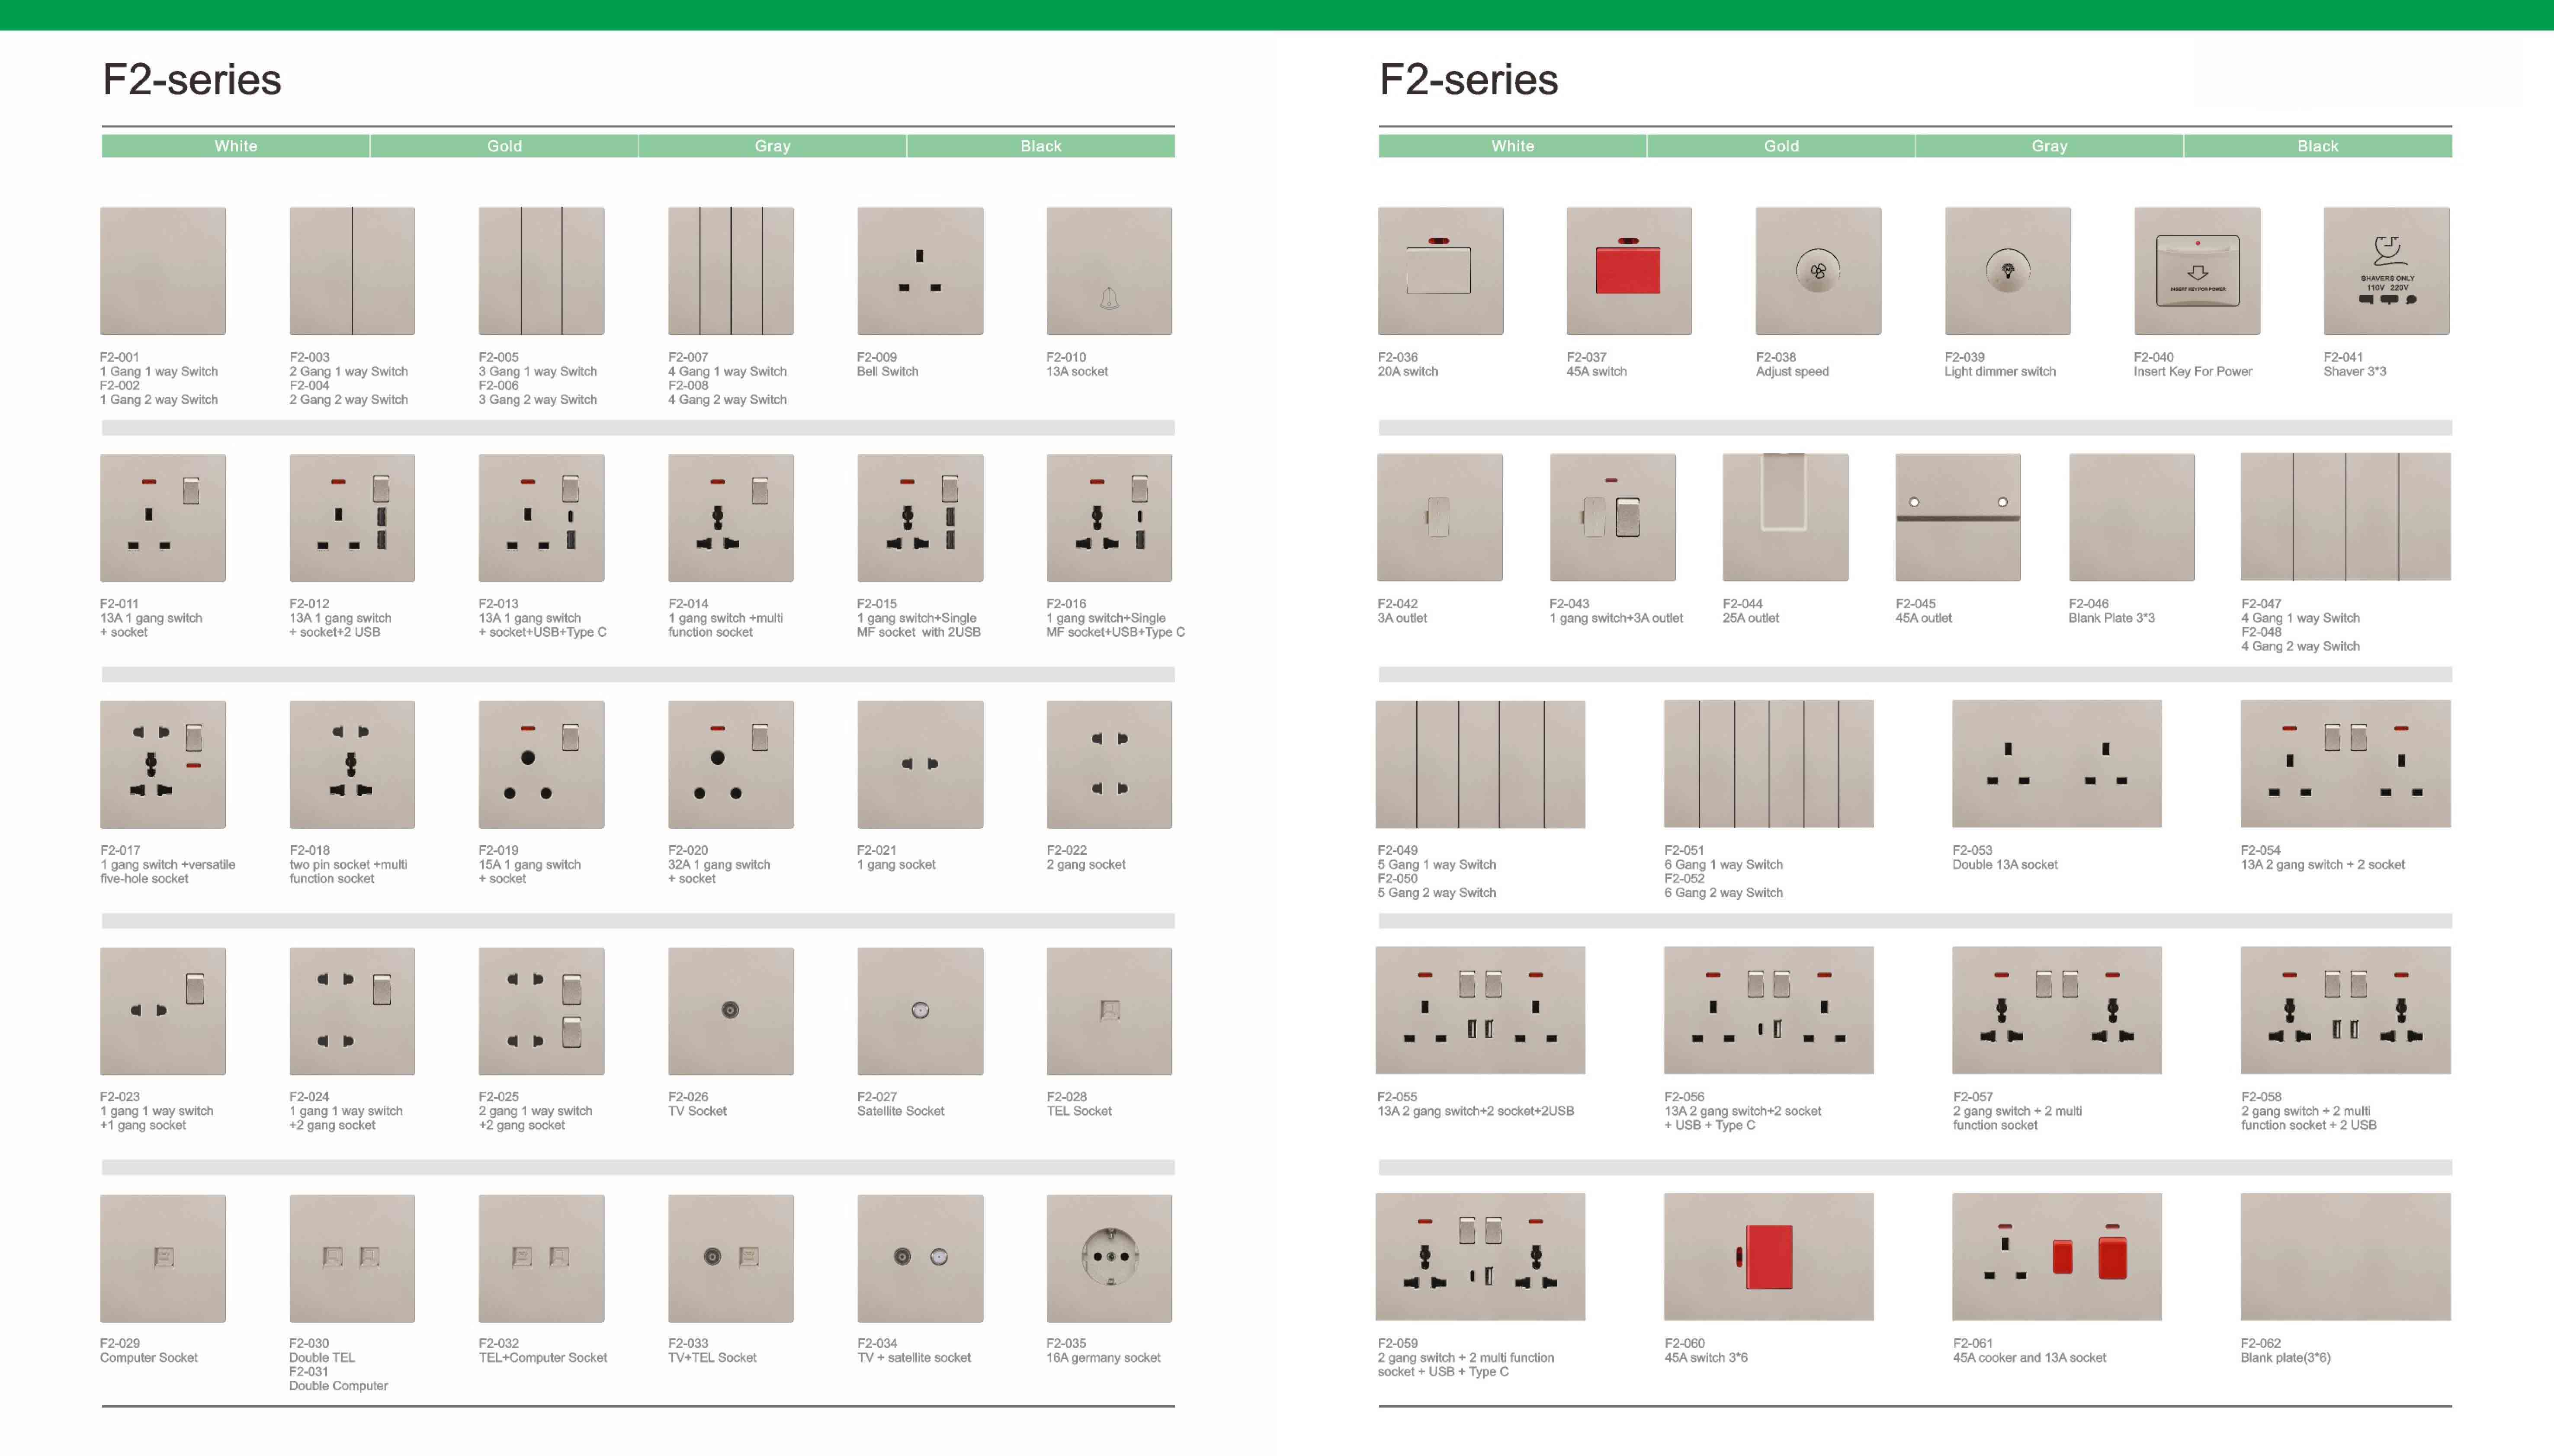Select the 'Double Computer' label

(338, 1386)
